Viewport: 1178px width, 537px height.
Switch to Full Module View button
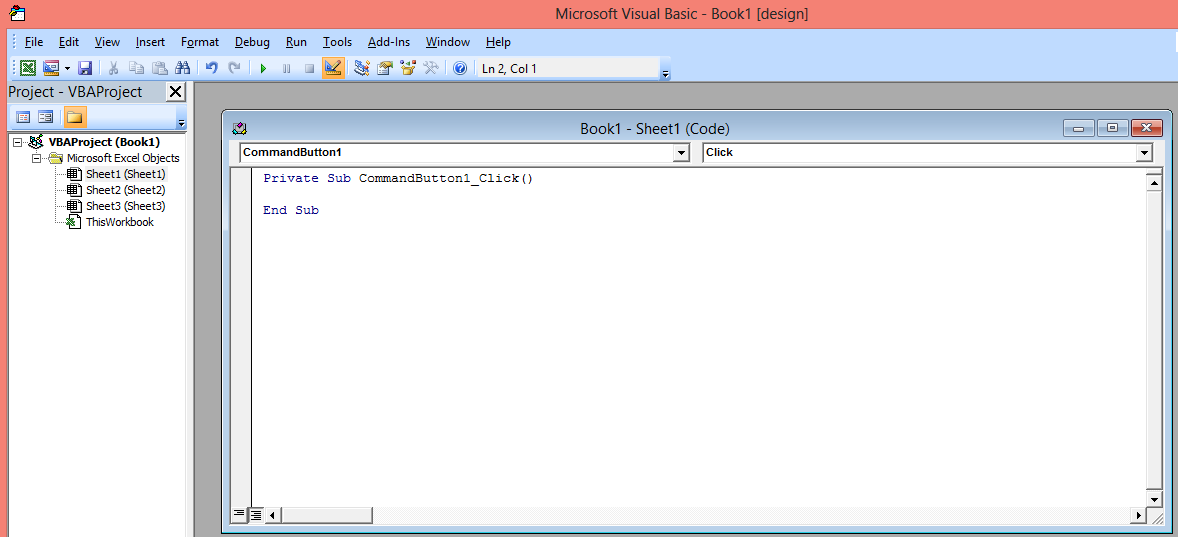click(x=256, y=514)
